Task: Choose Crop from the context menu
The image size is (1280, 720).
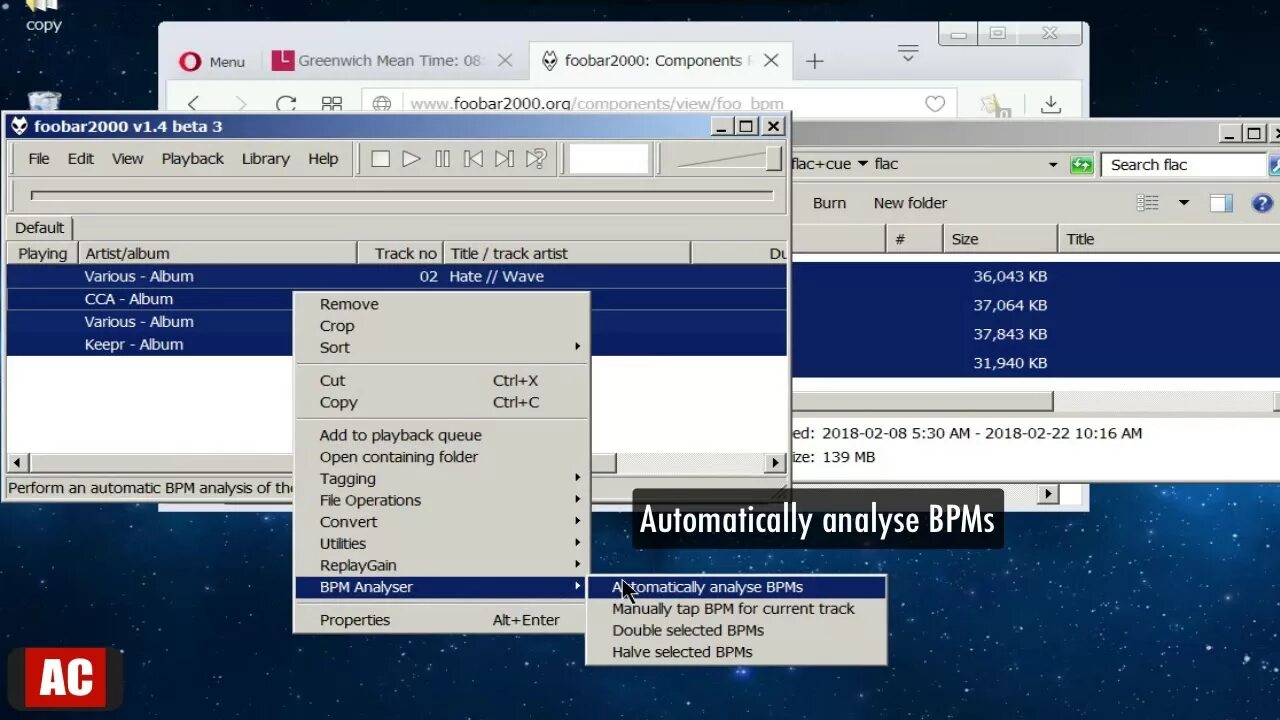Action: coord(441,326)
